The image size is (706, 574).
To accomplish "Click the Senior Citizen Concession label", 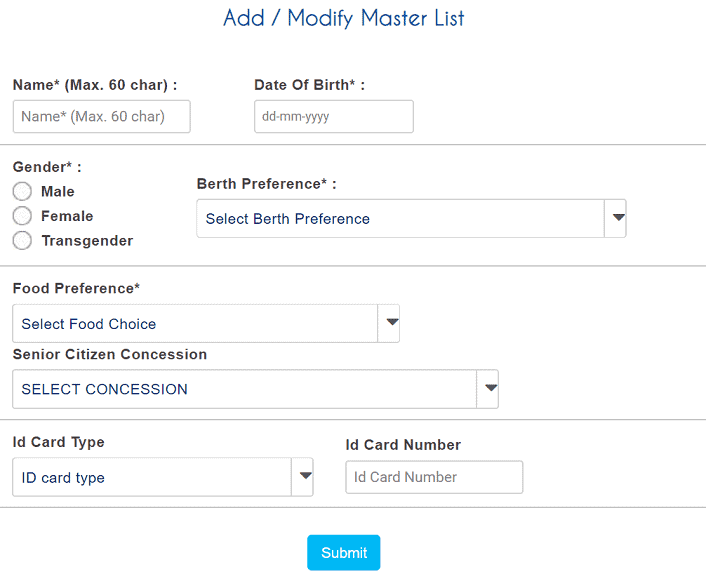I will [110, 354].
